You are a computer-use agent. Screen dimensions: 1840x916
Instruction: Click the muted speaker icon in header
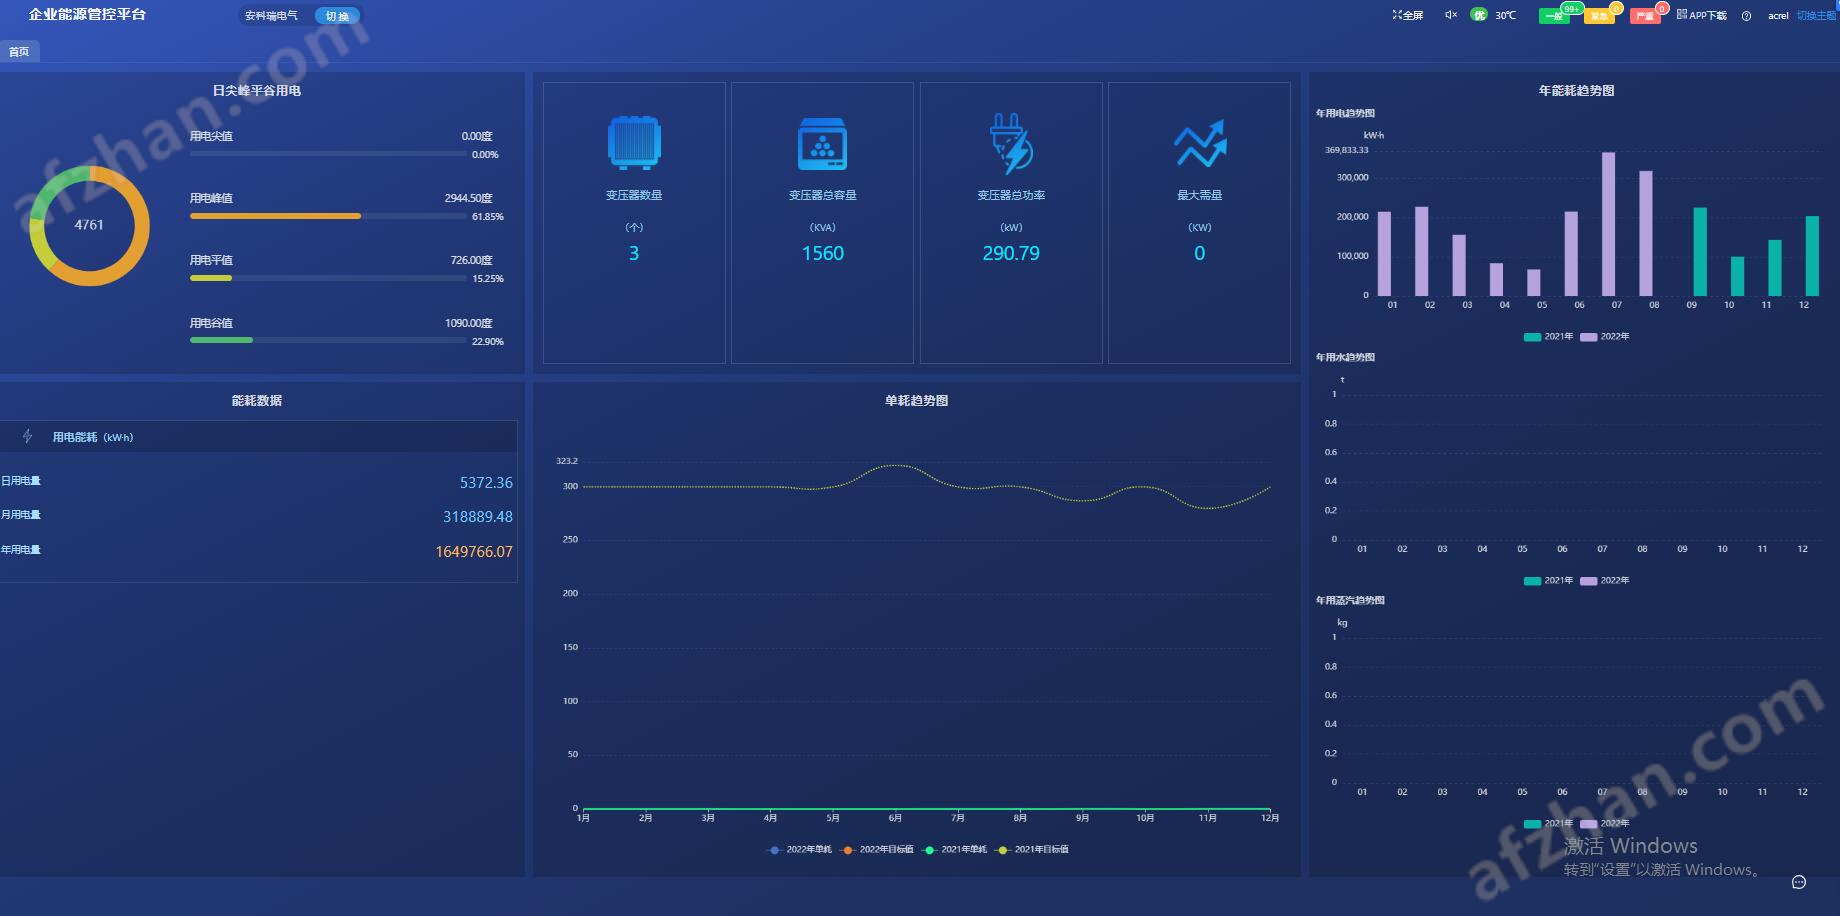pyautogui.click(x=1450, y=15)
